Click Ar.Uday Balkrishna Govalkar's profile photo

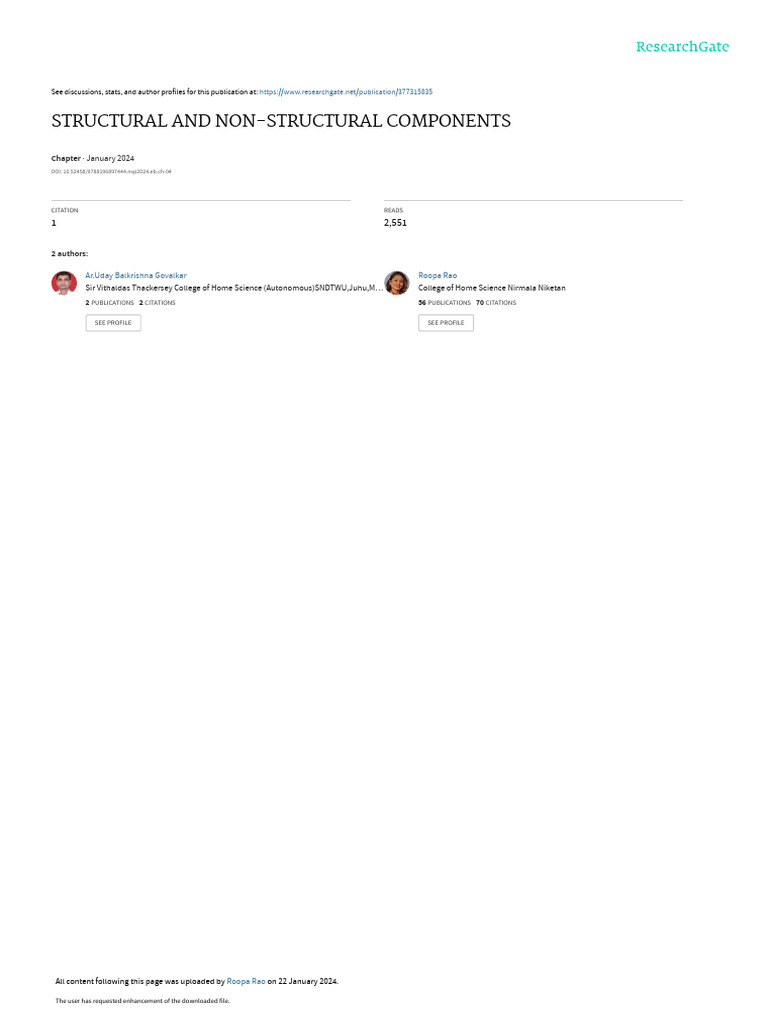click(x=64, y=283)
